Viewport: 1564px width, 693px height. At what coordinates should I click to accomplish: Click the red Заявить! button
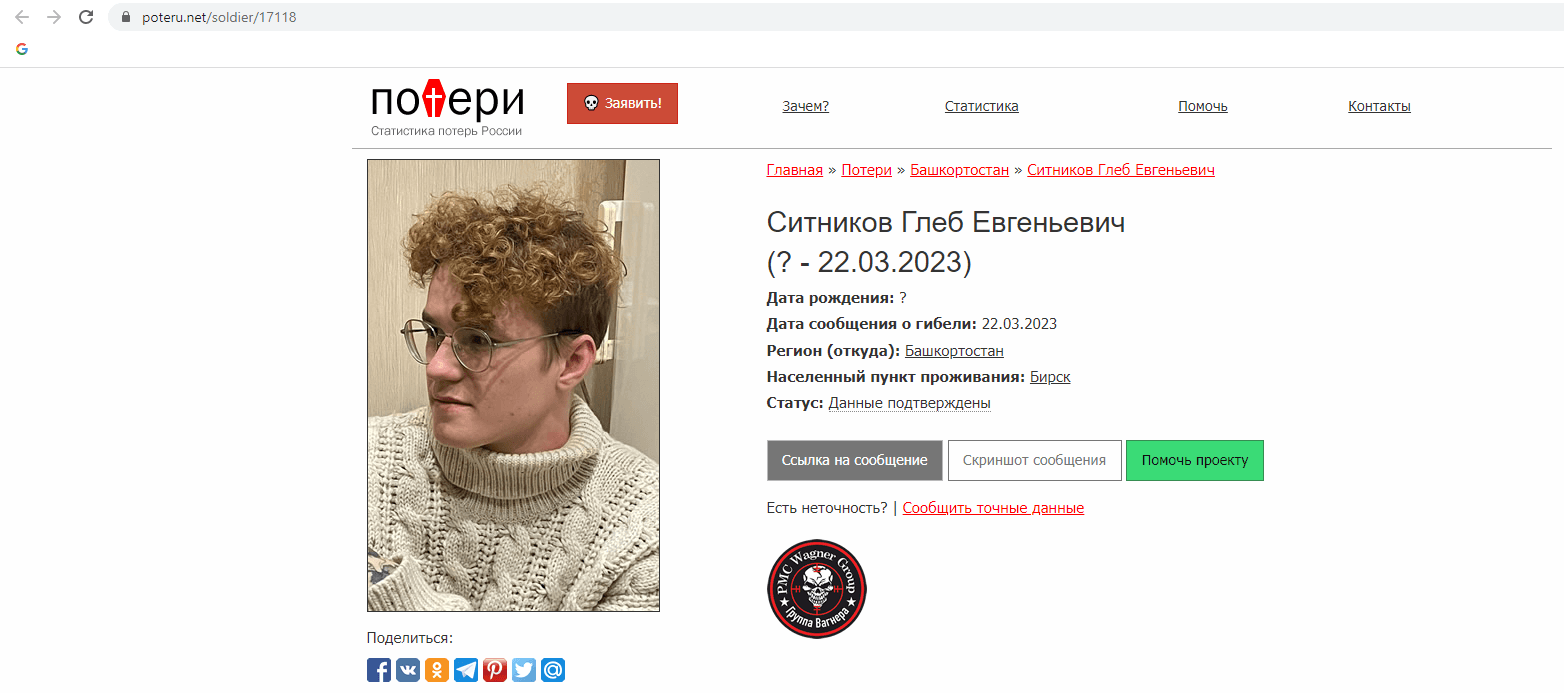[x=622, y=104]
